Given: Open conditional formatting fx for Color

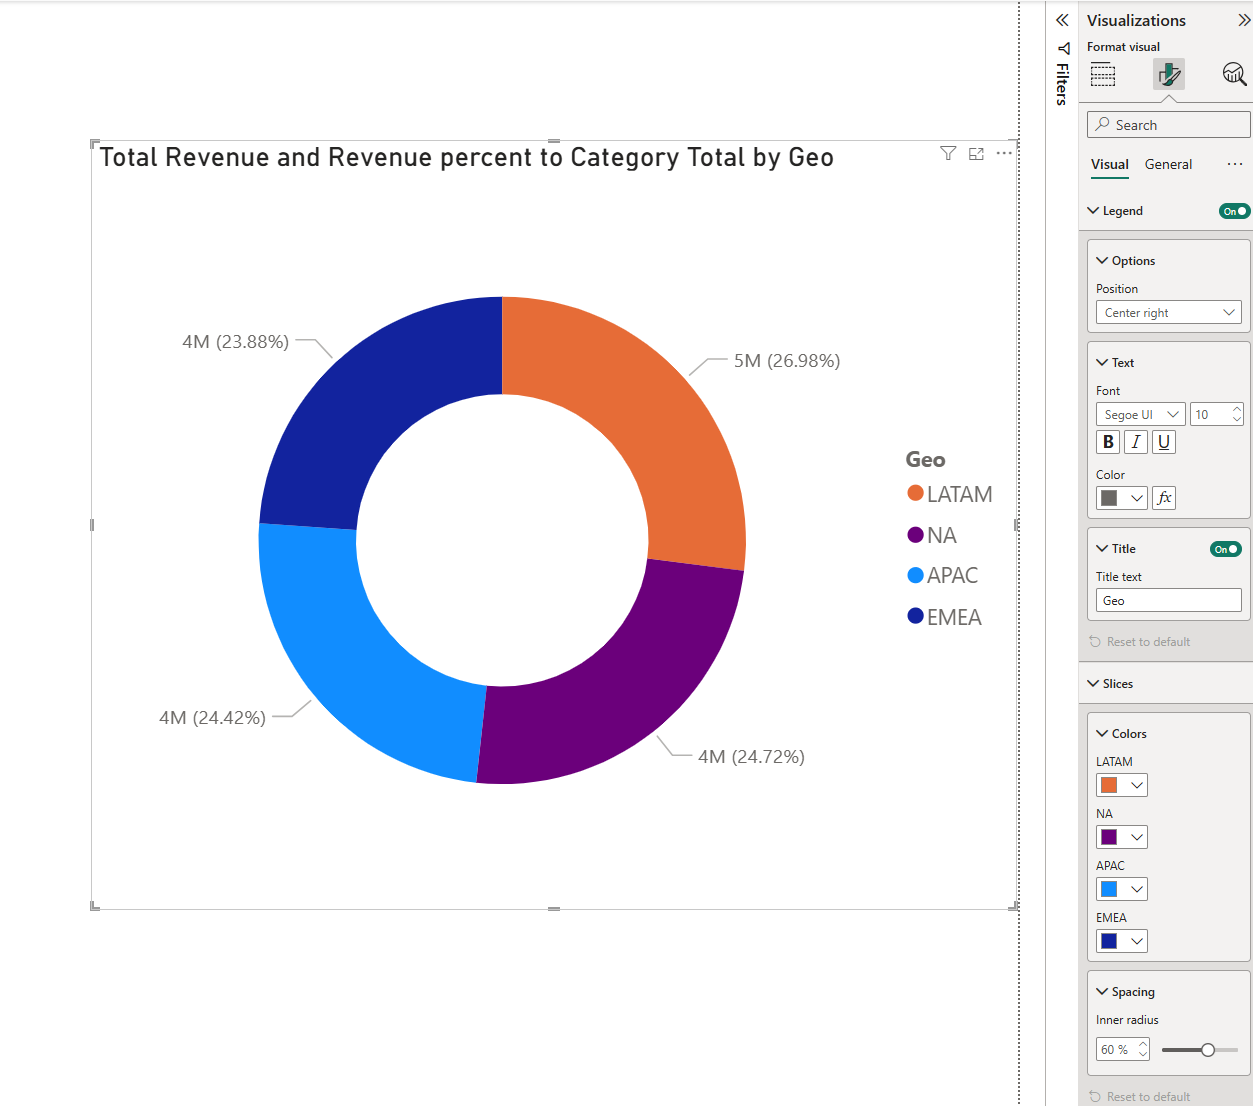Looking at the screenshot, I should coord(1164,498).
